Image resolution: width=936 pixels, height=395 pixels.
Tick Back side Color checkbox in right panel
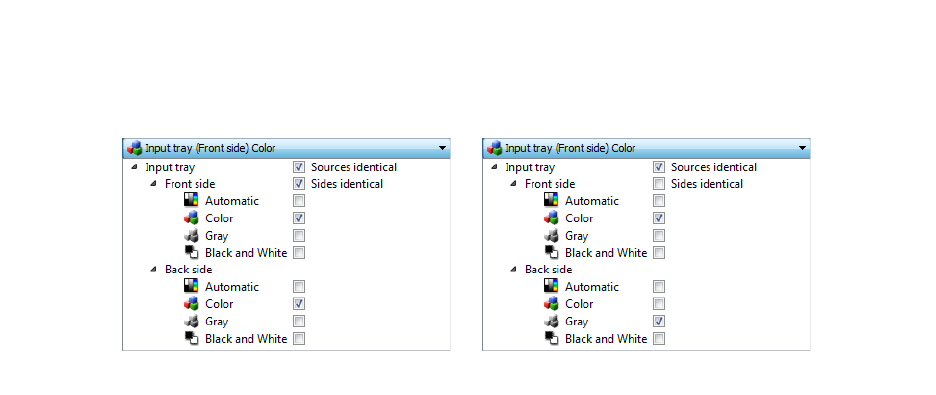tap(659, 304)
